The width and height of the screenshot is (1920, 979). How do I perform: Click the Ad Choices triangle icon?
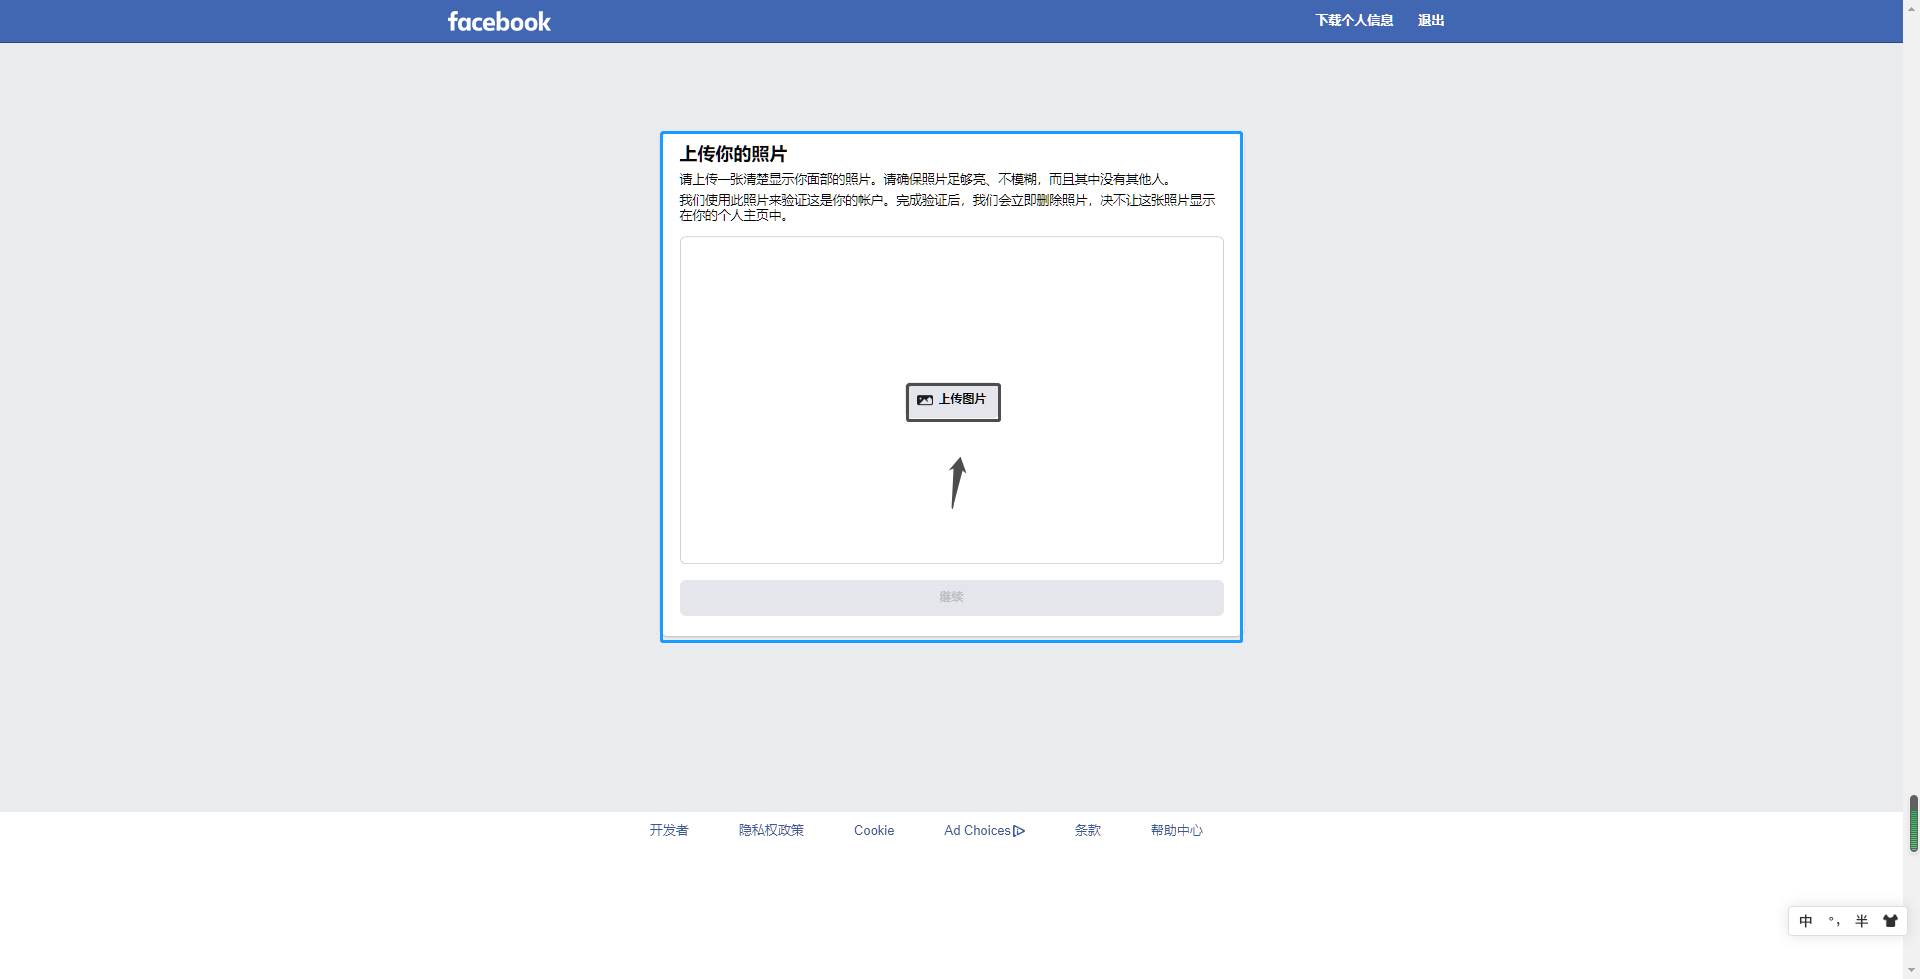point(1019,831)
